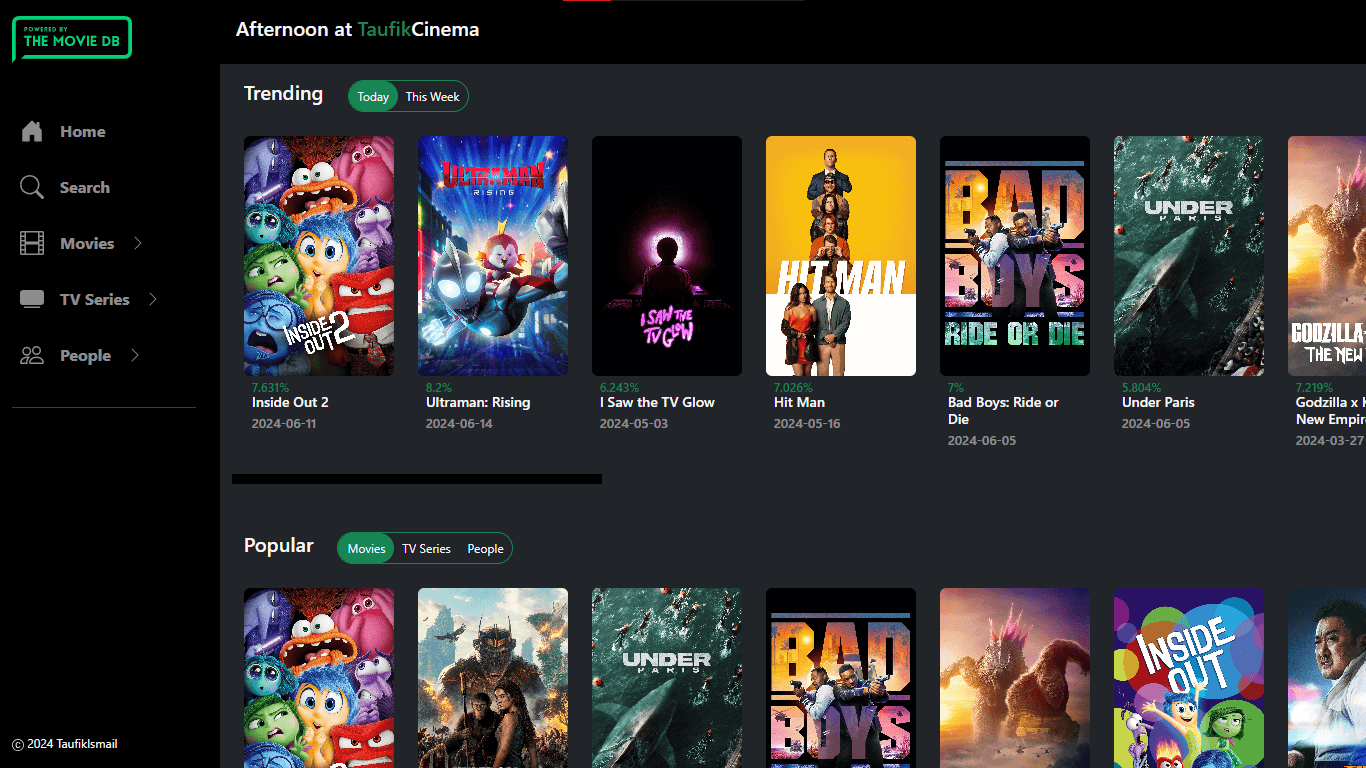
Task: Click the TV Series icon
Action: [30, 299]
